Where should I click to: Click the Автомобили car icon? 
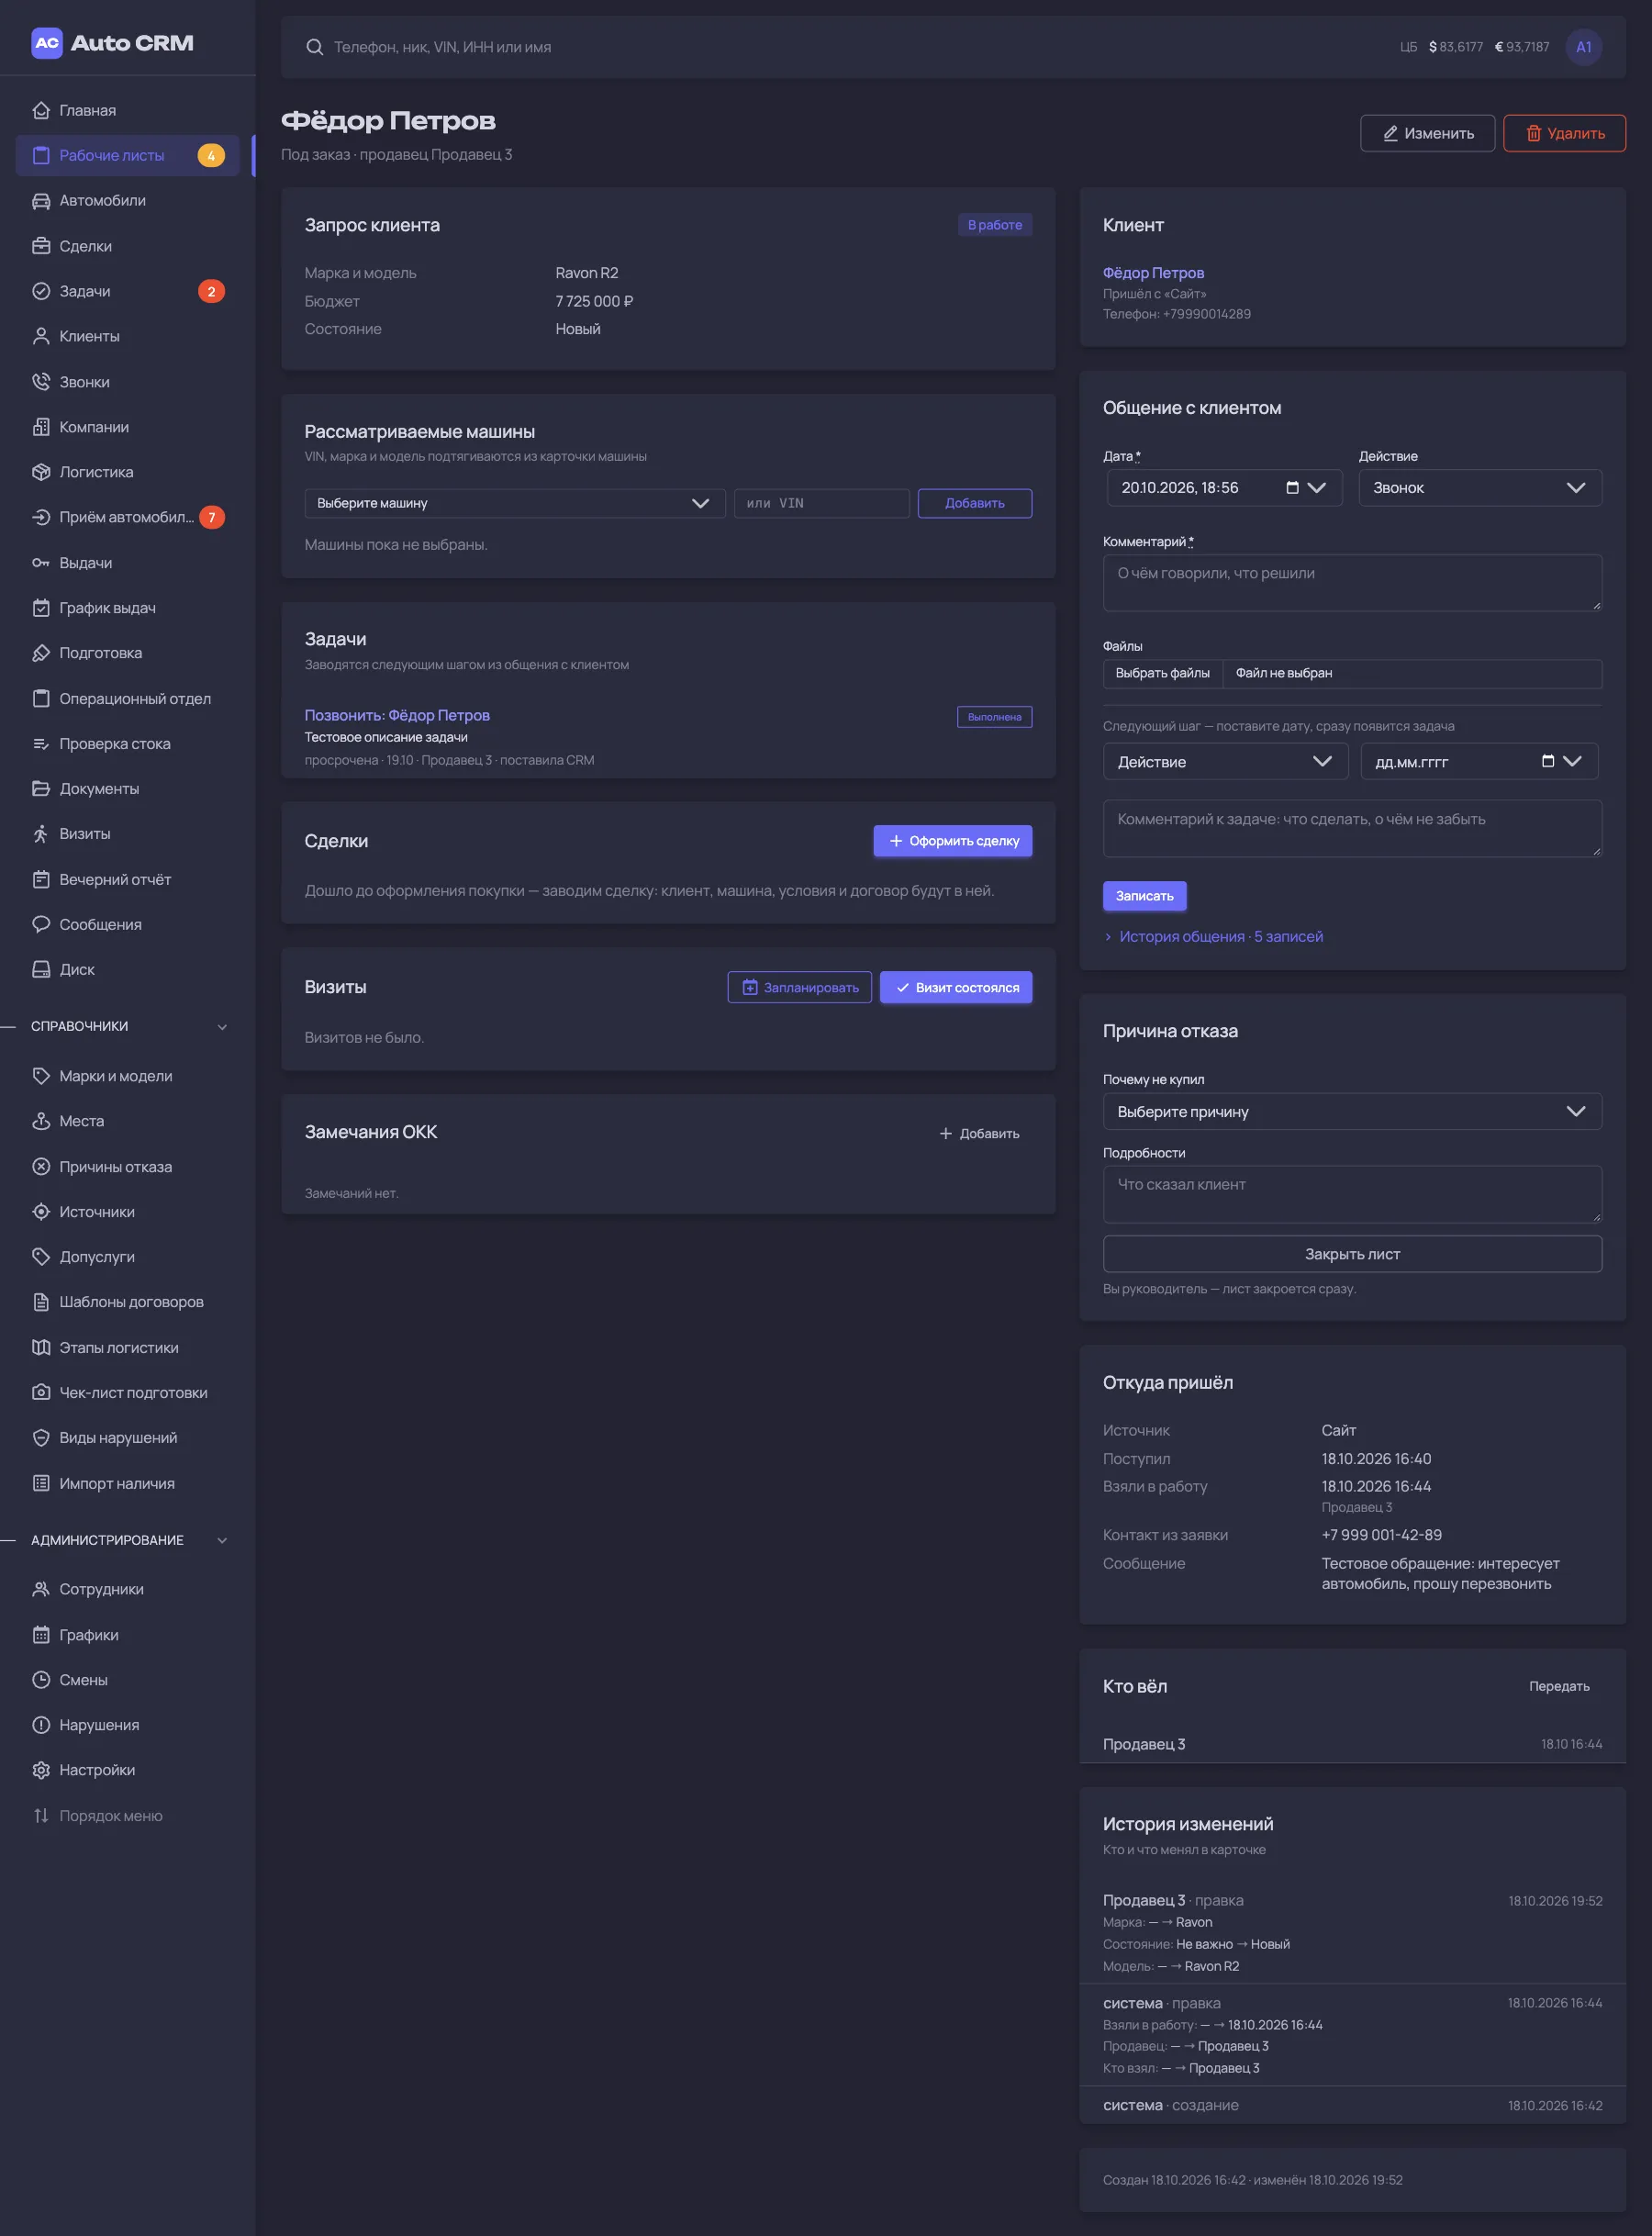coord(41,200)
